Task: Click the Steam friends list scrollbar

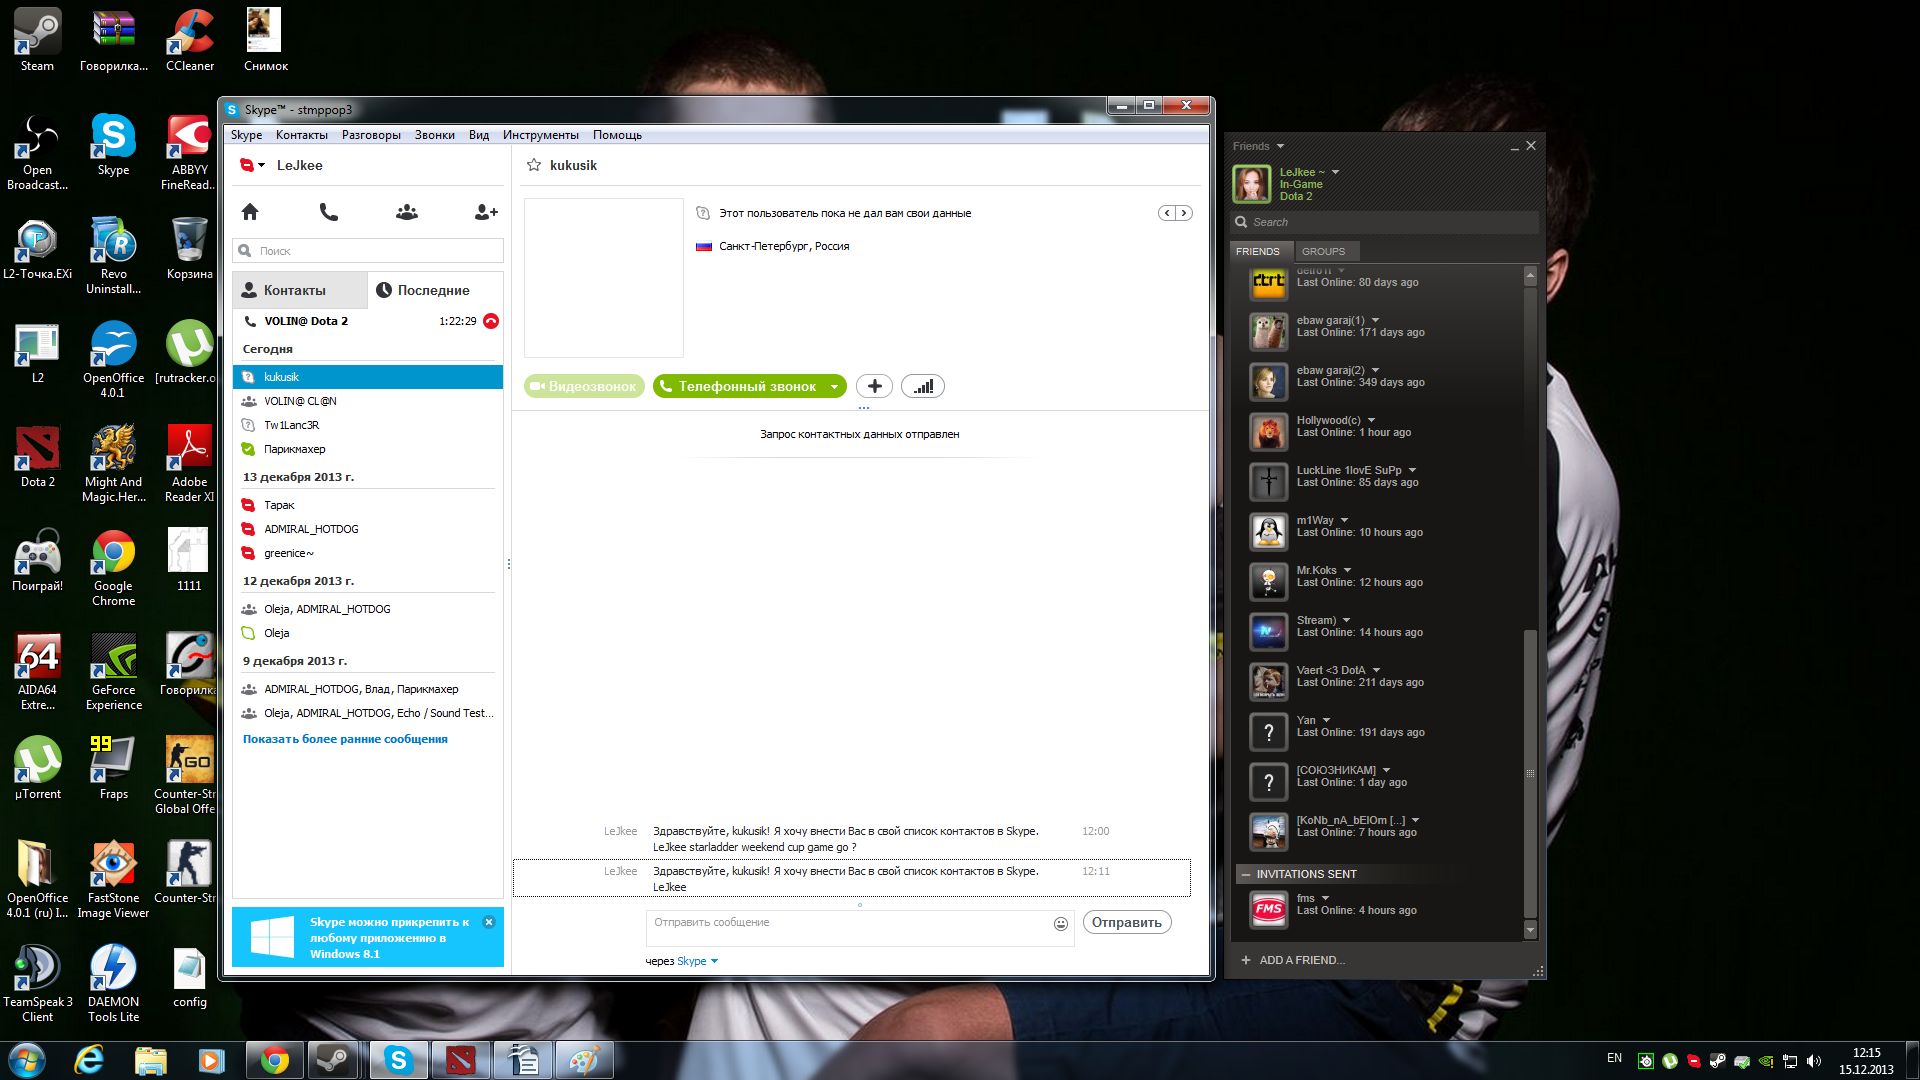Action: 1529,772
